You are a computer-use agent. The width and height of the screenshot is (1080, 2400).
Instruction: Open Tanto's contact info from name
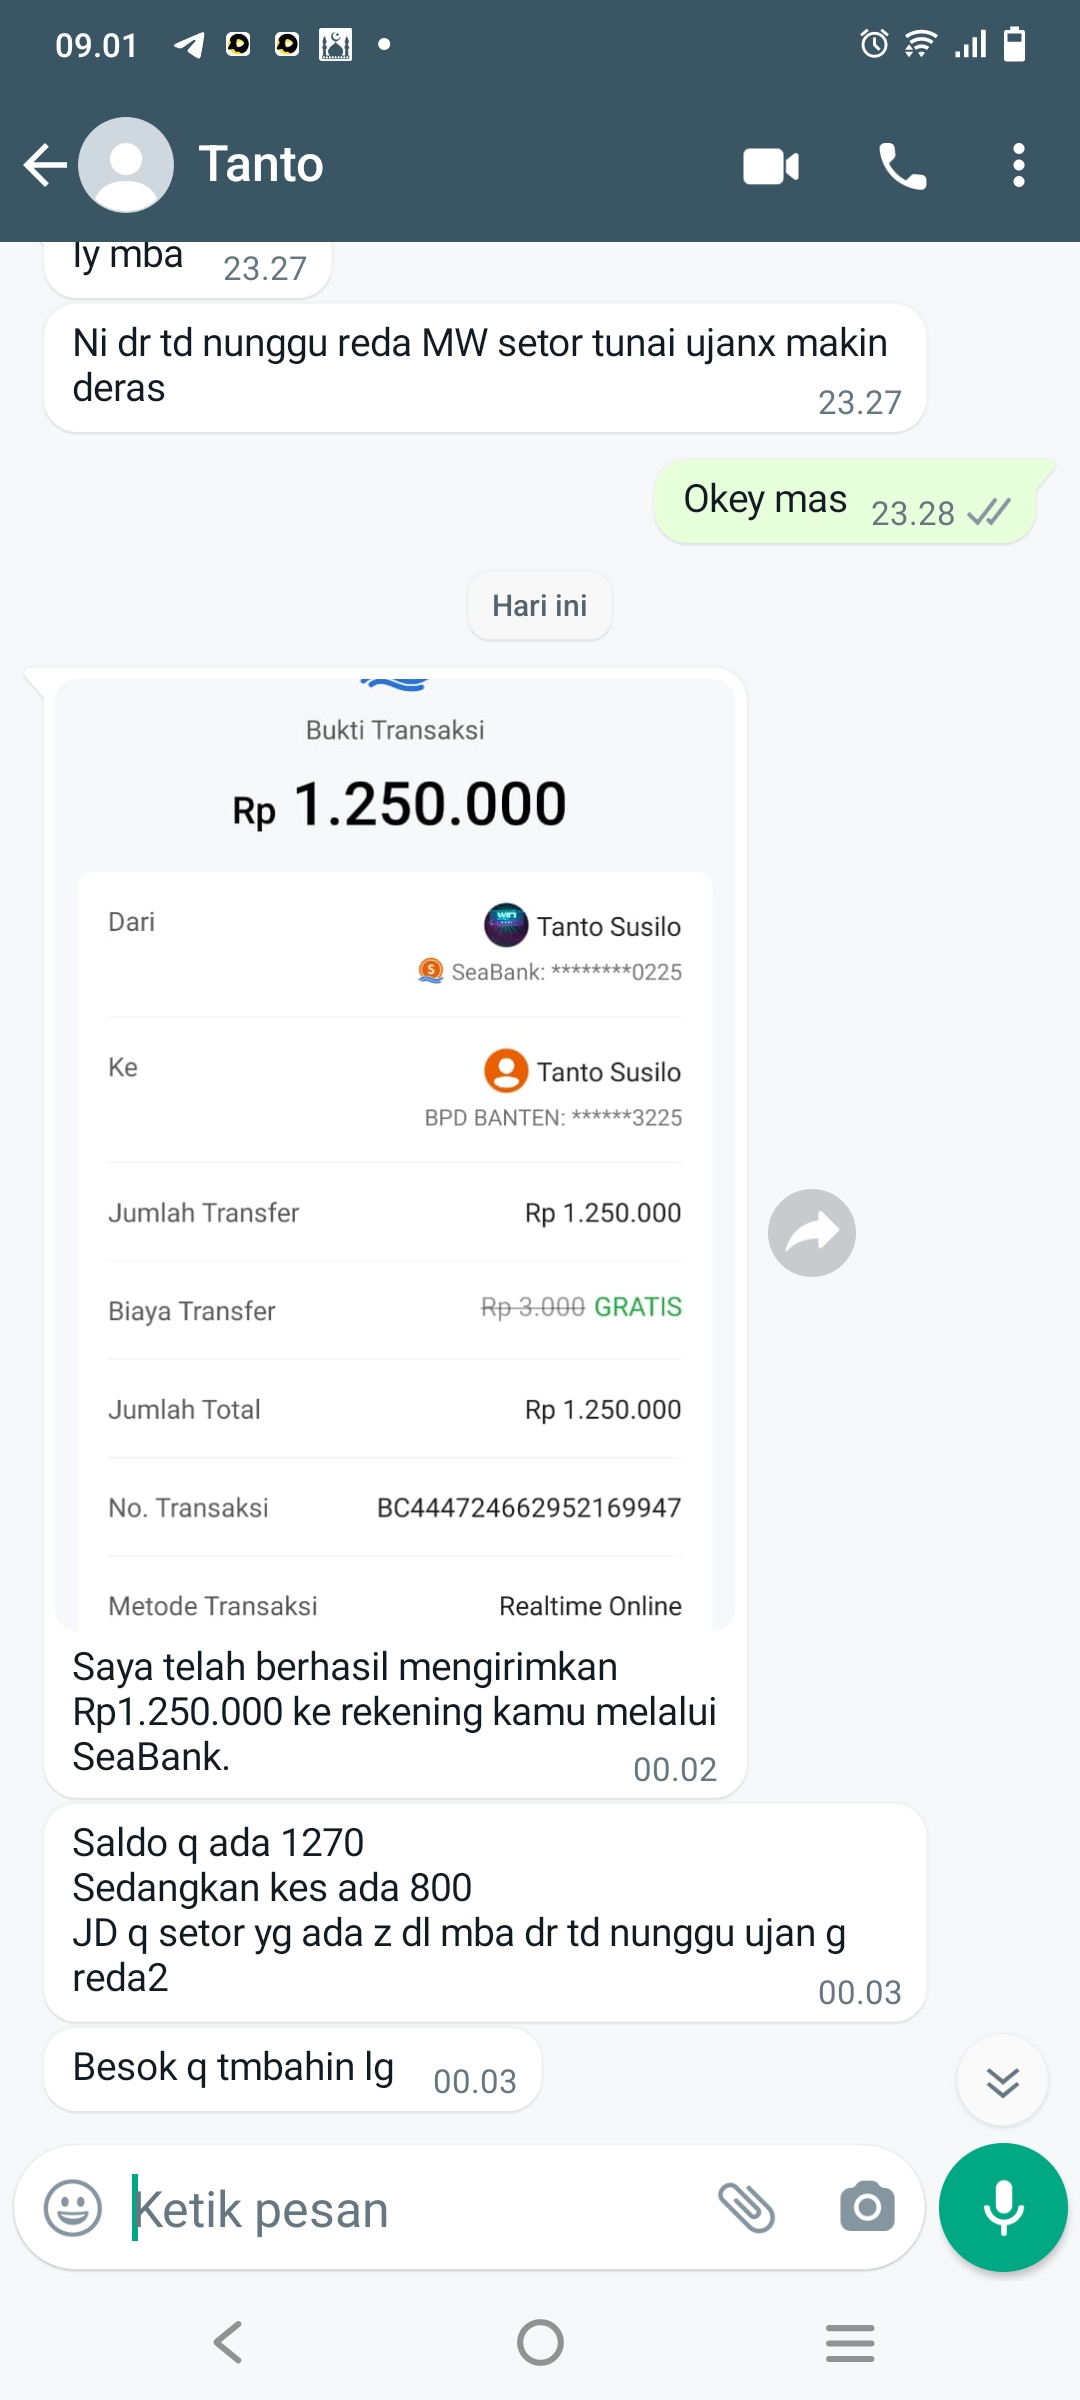tap(261, 165)
